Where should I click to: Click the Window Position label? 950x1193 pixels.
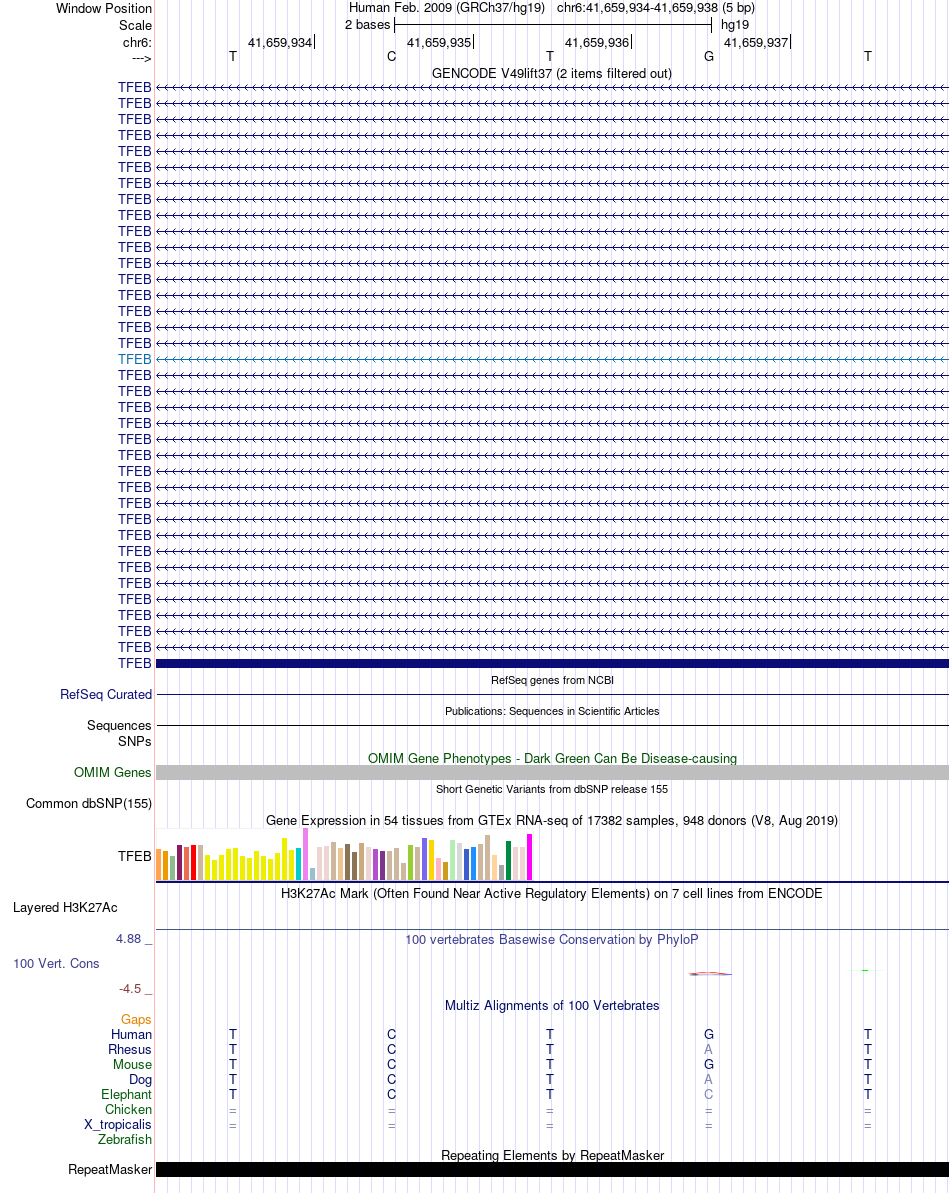point(104,8)
